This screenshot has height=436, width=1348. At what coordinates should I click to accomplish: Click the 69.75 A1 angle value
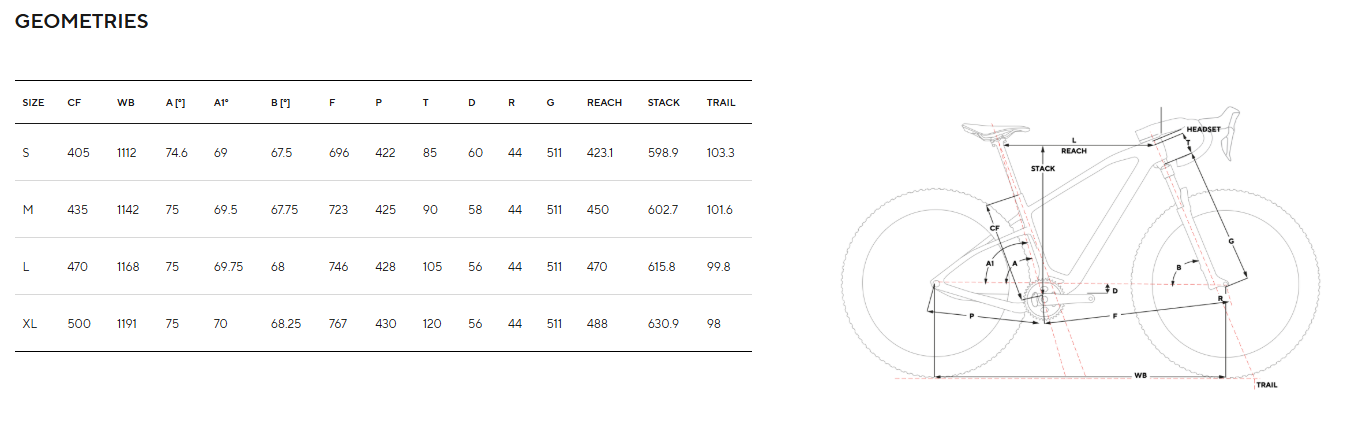[228, 266]
